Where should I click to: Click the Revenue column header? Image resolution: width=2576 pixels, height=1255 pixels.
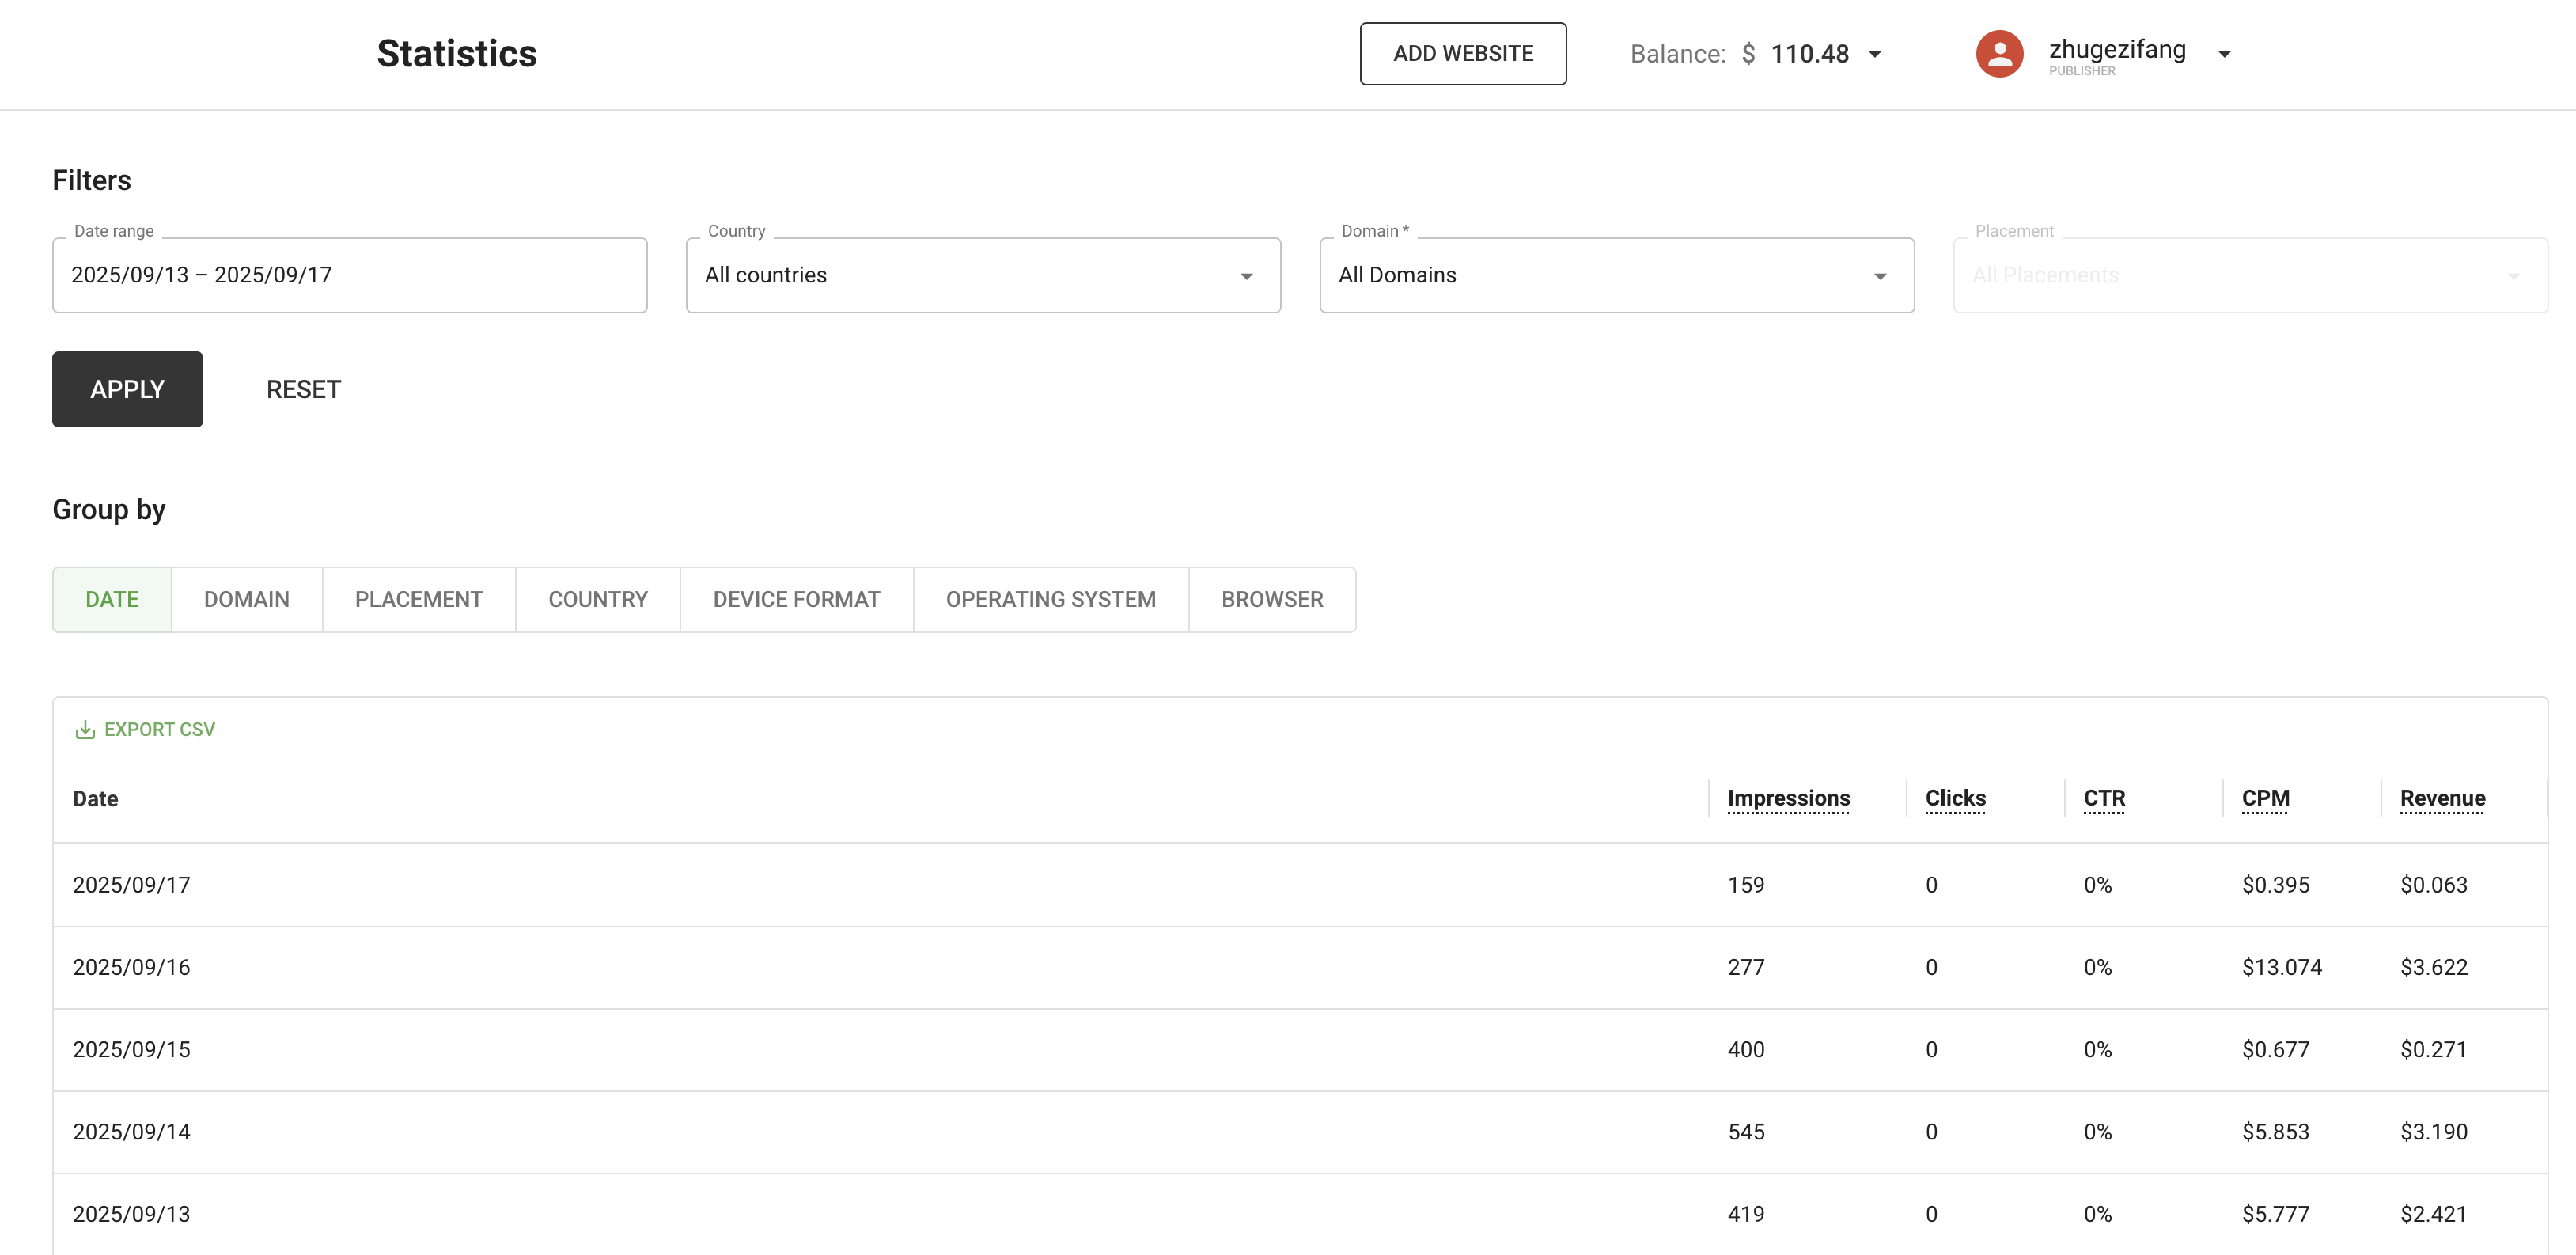(x=2441, y=798)
